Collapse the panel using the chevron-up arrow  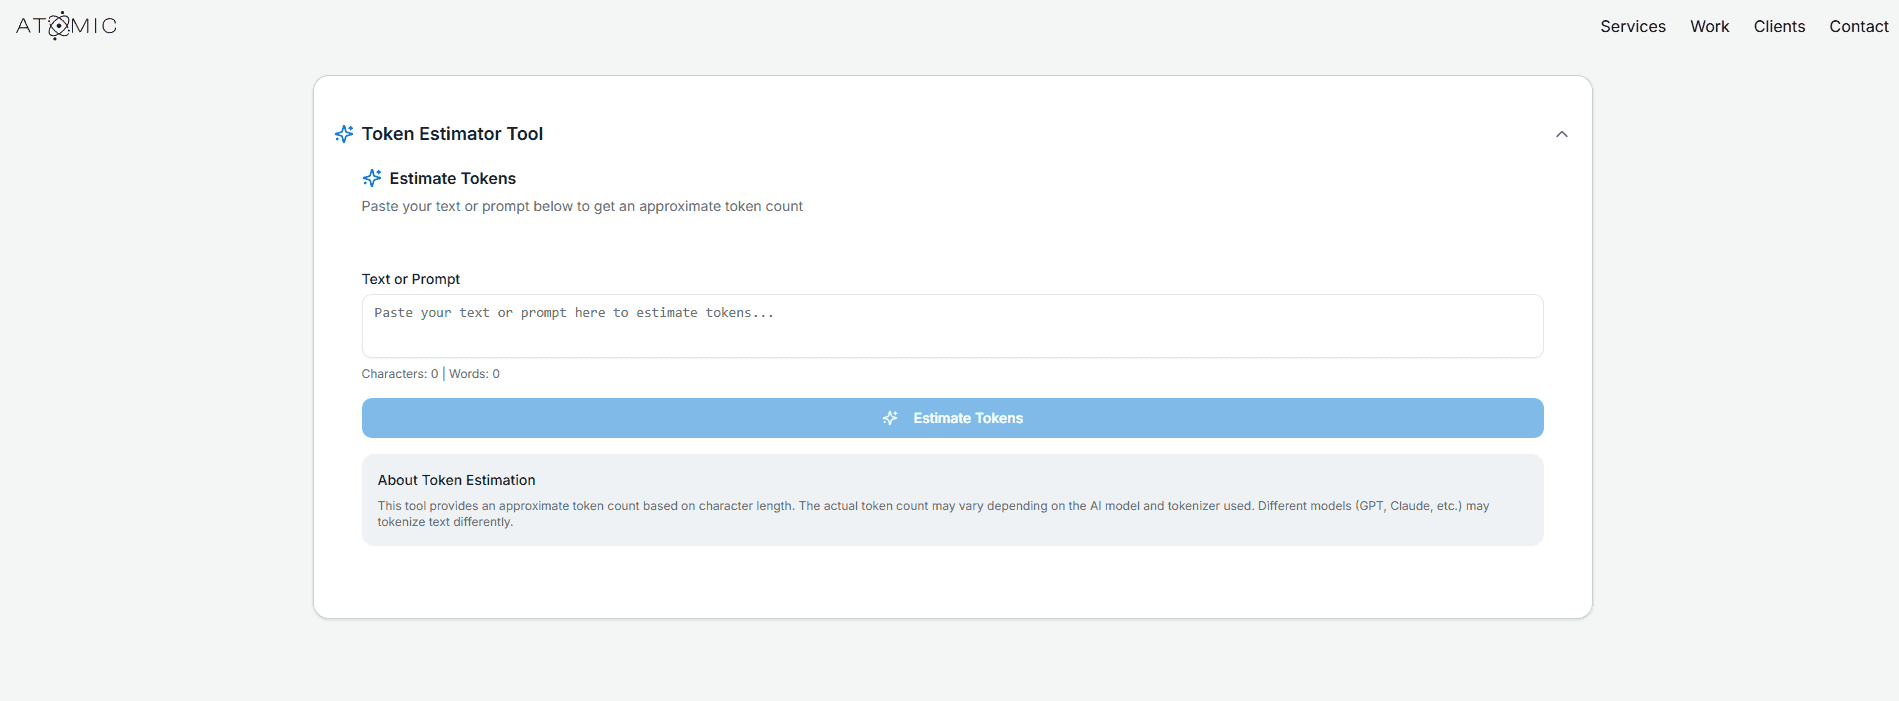pos(1561,134)
